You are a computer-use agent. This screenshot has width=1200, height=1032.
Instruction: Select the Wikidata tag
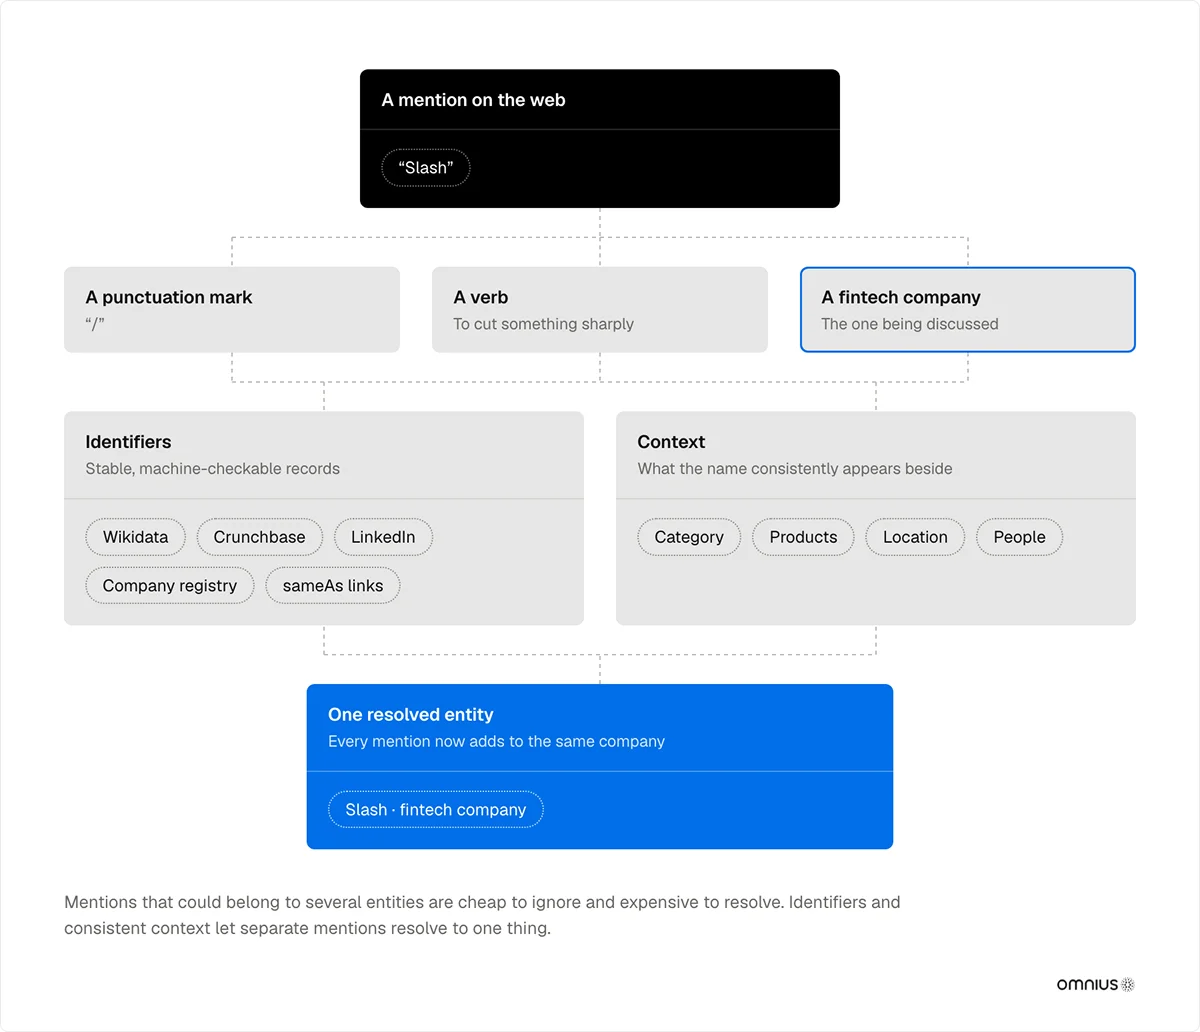136,537
